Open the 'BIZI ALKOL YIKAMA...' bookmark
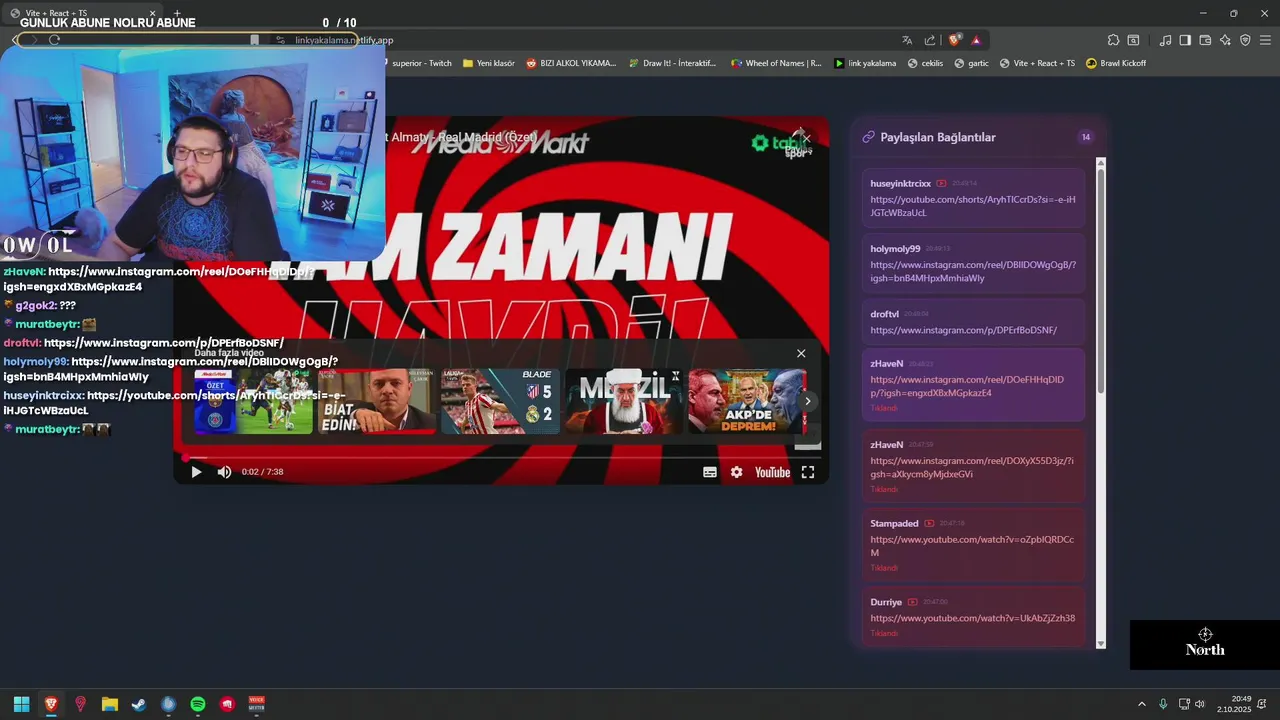The width and height of the screenshot is (1280, 720). tap(571, 63)
